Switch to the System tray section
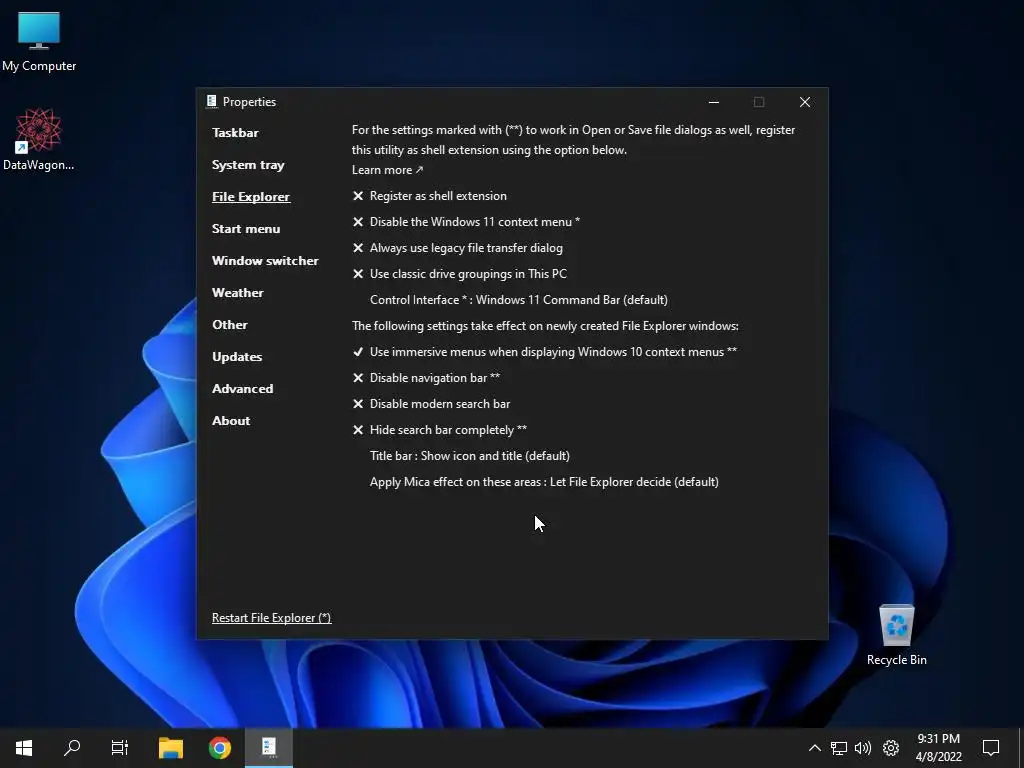The image size is (1024, 768). [x=248, y=165]
